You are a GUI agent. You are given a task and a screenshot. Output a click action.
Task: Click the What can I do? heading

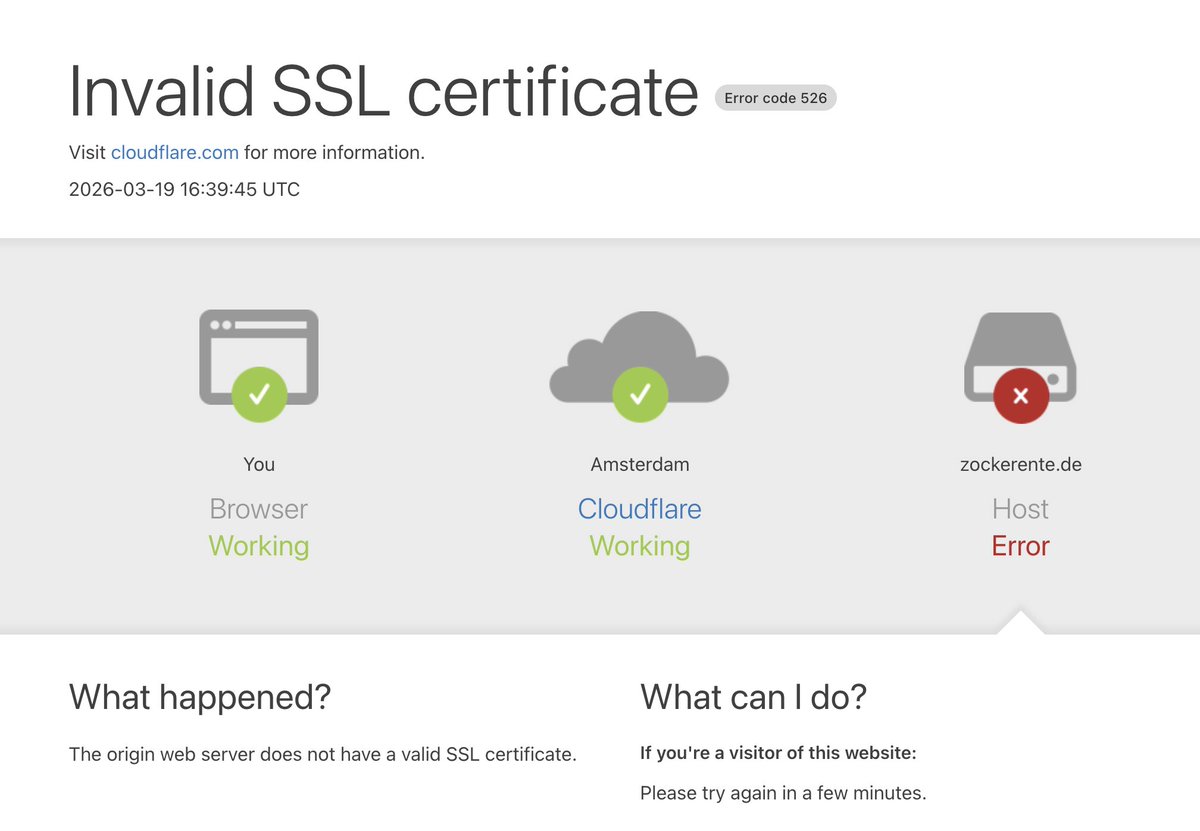753,697
